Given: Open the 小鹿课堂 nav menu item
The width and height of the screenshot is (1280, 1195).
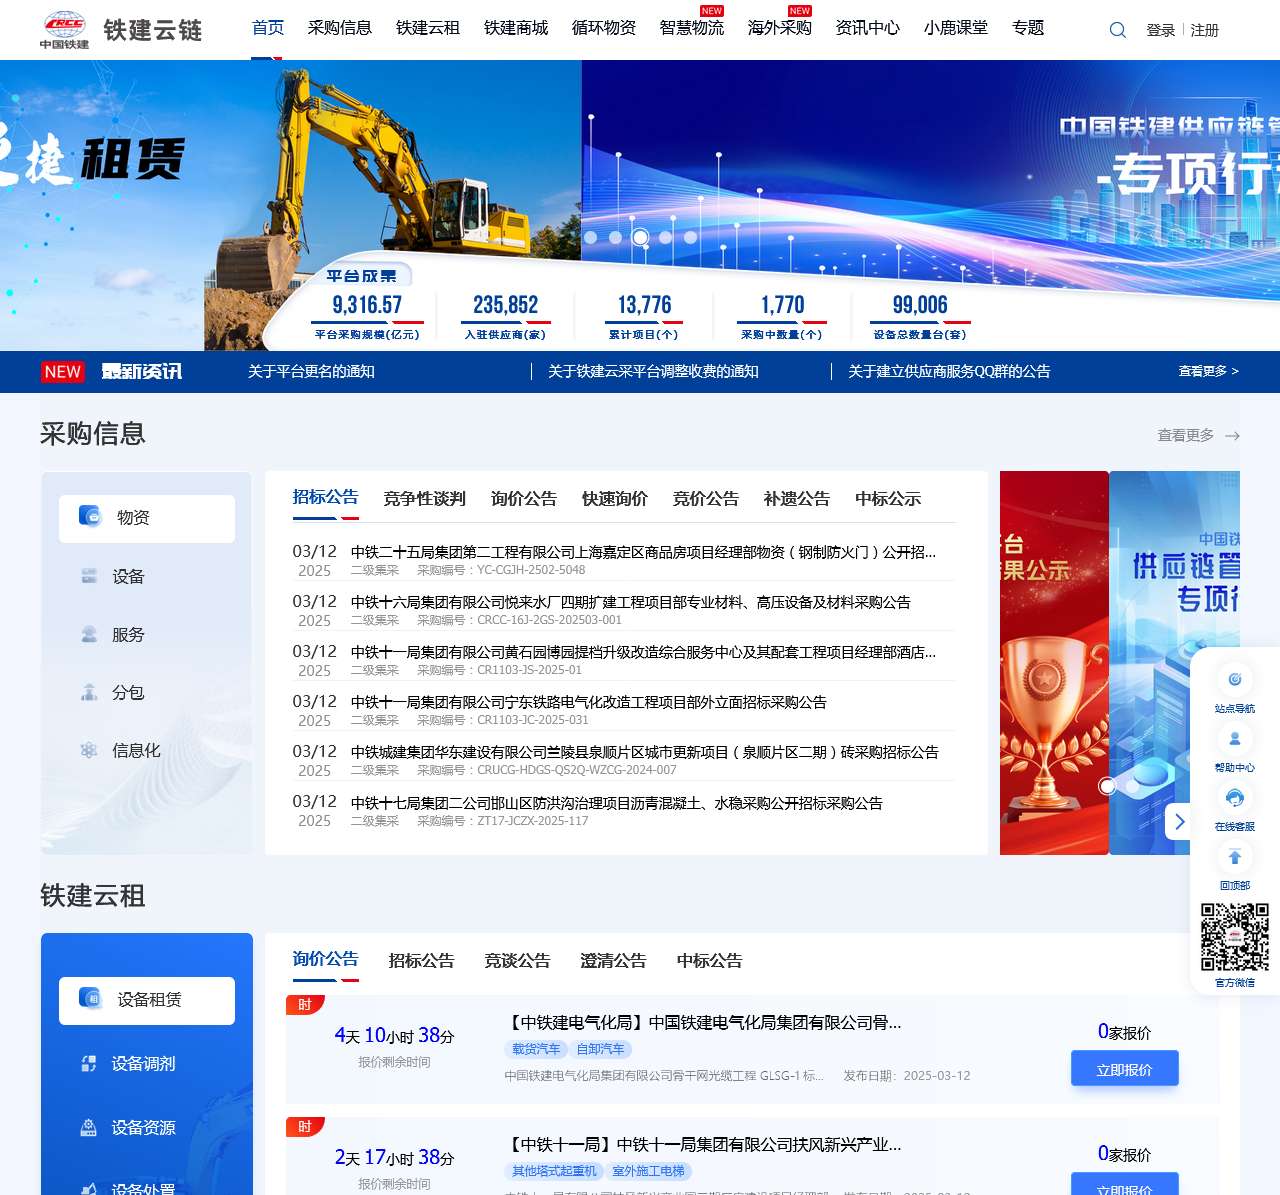Looking at the screenshot, I should click(x=956, y=28).
